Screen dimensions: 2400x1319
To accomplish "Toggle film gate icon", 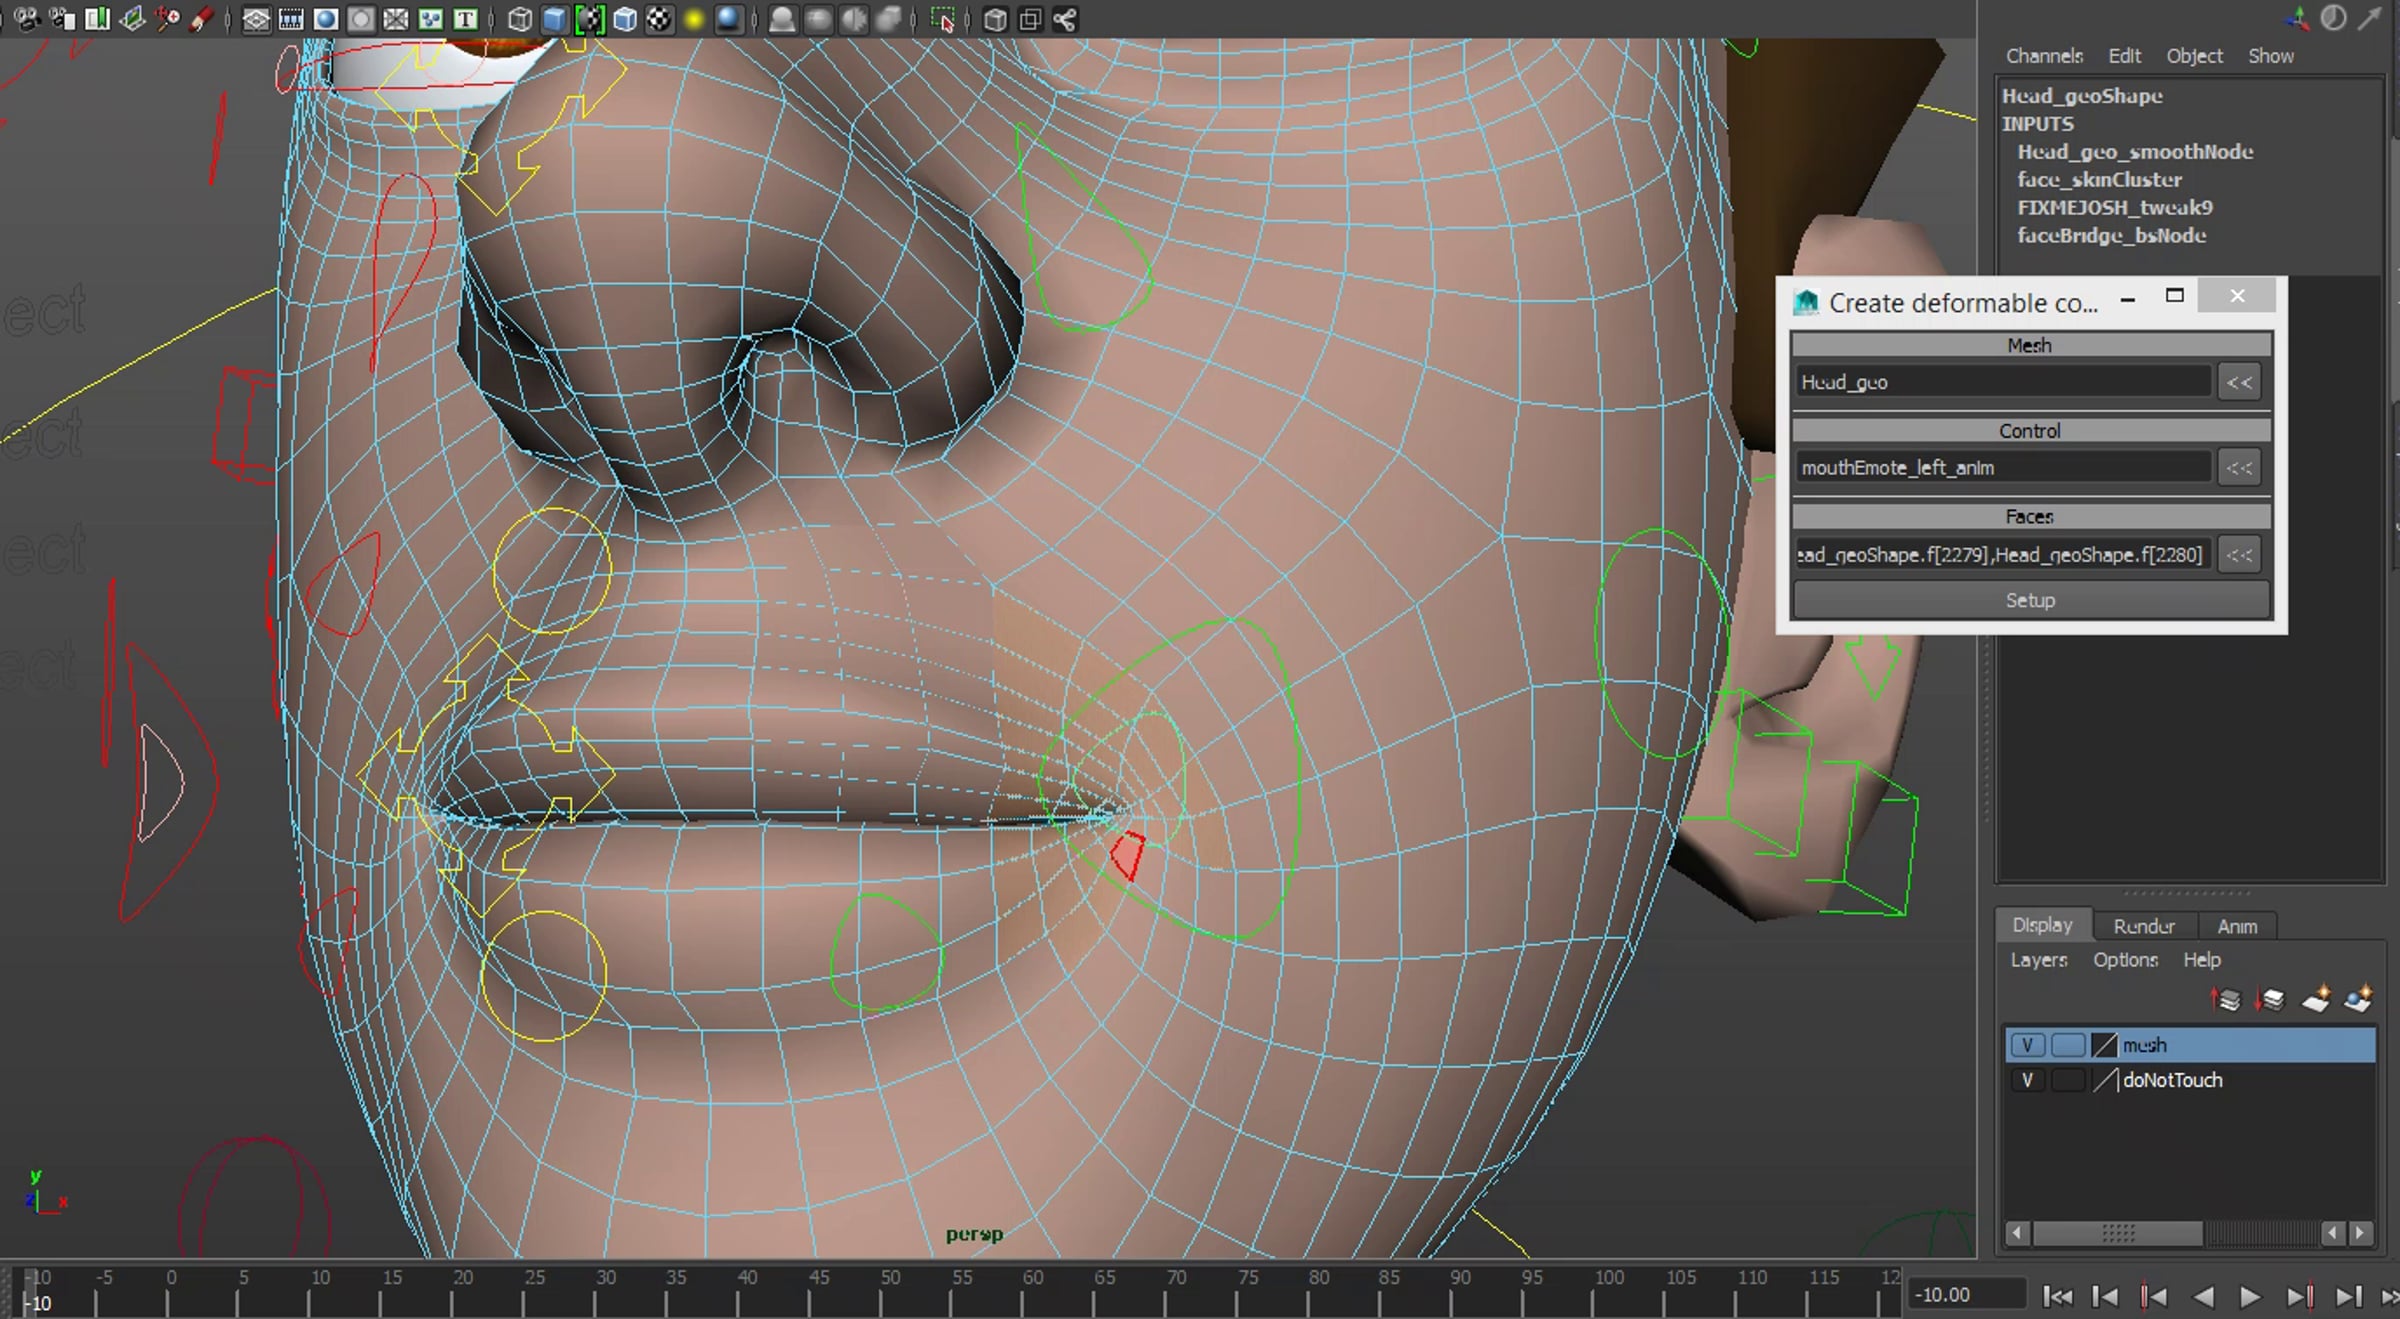I will coord(291,19).
